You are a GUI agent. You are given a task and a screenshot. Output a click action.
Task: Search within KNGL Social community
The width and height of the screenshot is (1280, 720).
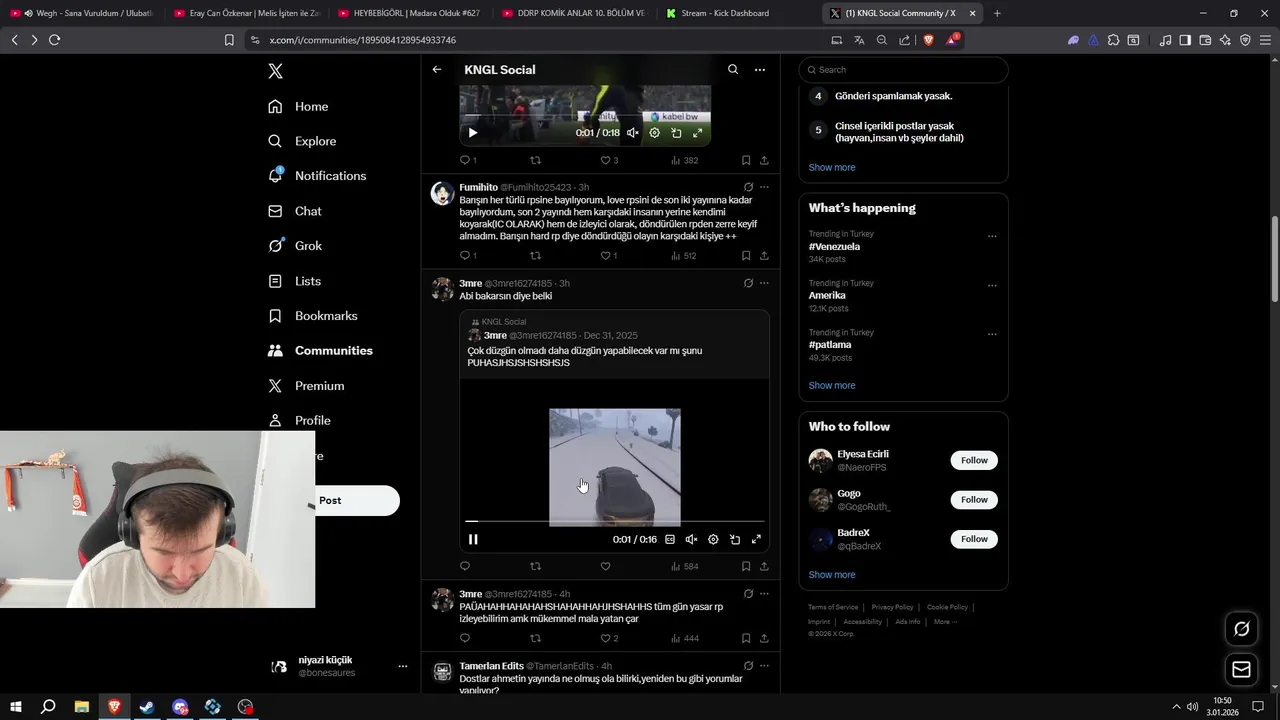point(733,70)
